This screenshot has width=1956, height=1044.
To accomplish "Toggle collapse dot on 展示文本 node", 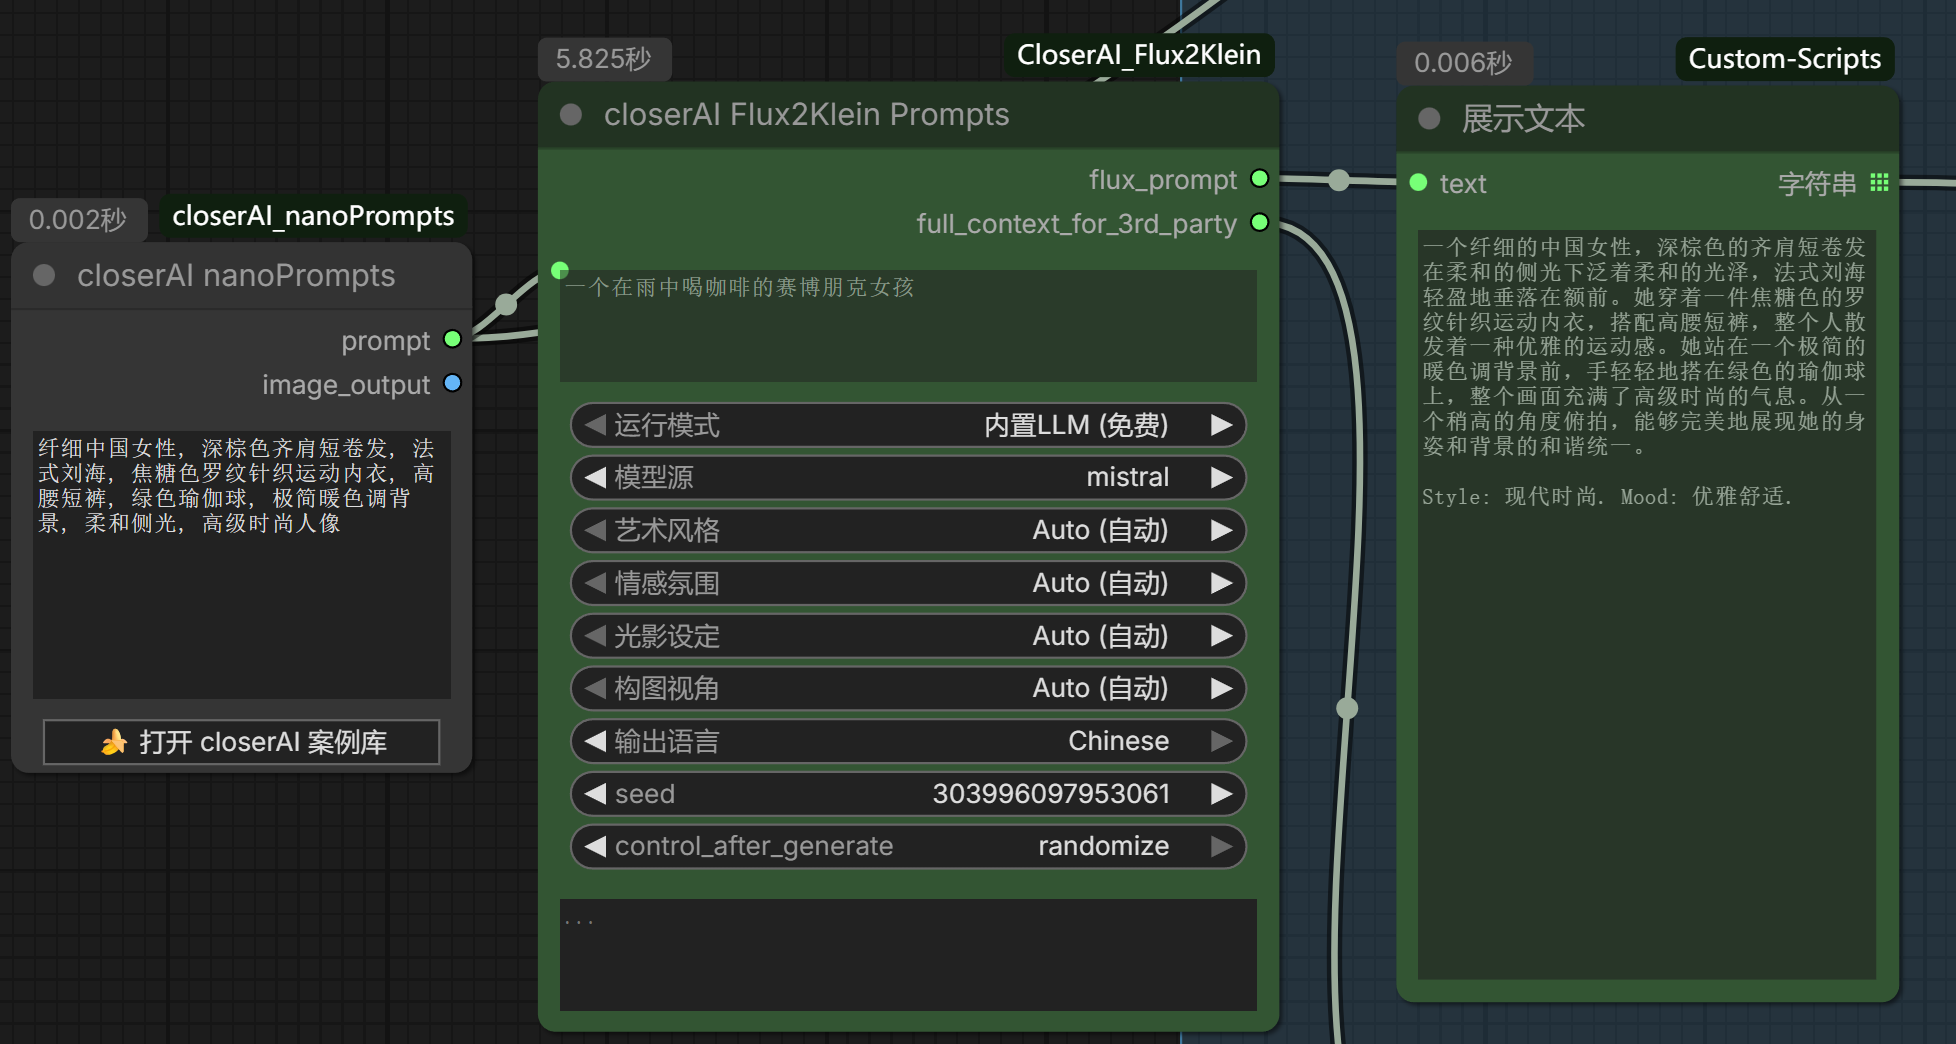I will [x=1429, y=119].
